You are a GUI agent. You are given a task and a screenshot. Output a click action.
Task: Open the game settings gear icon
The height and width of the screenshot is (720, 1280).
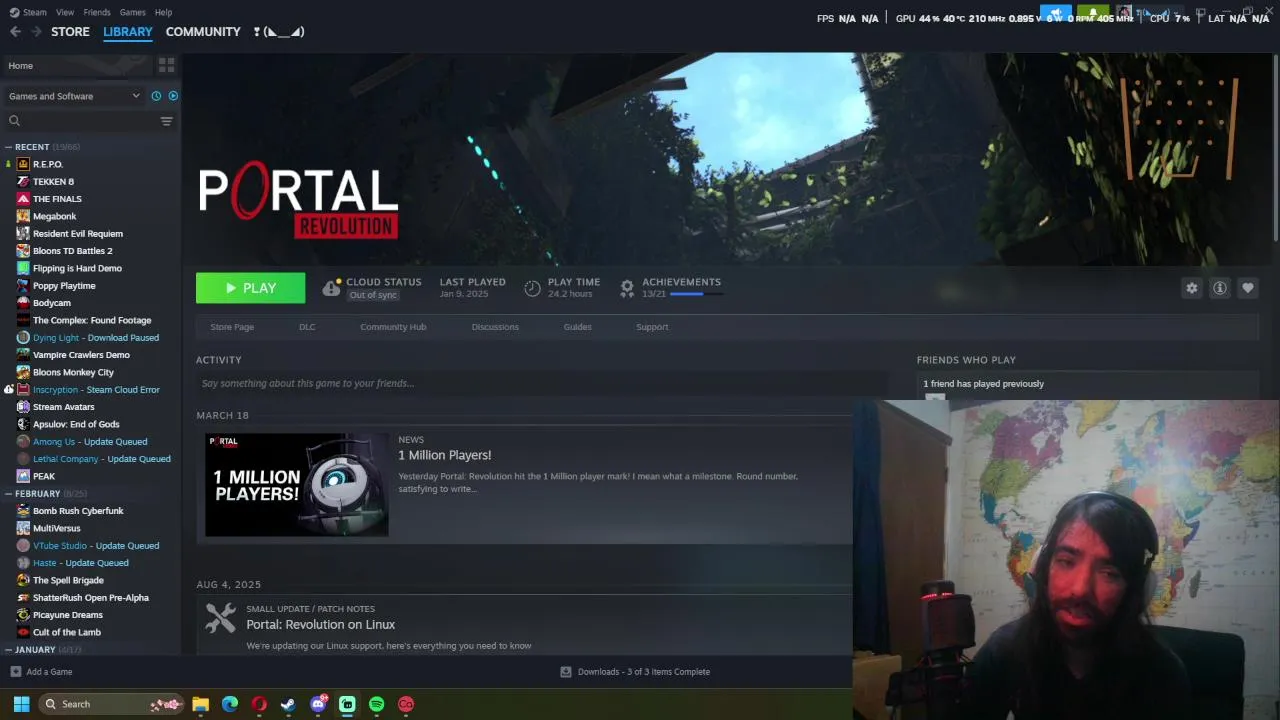pos(1192,288)
